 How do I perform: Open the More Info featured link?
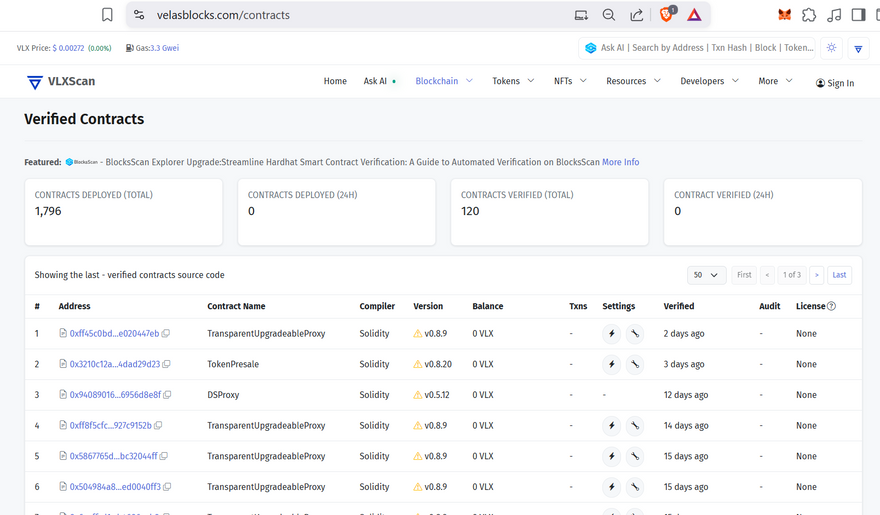click(620, 162)
